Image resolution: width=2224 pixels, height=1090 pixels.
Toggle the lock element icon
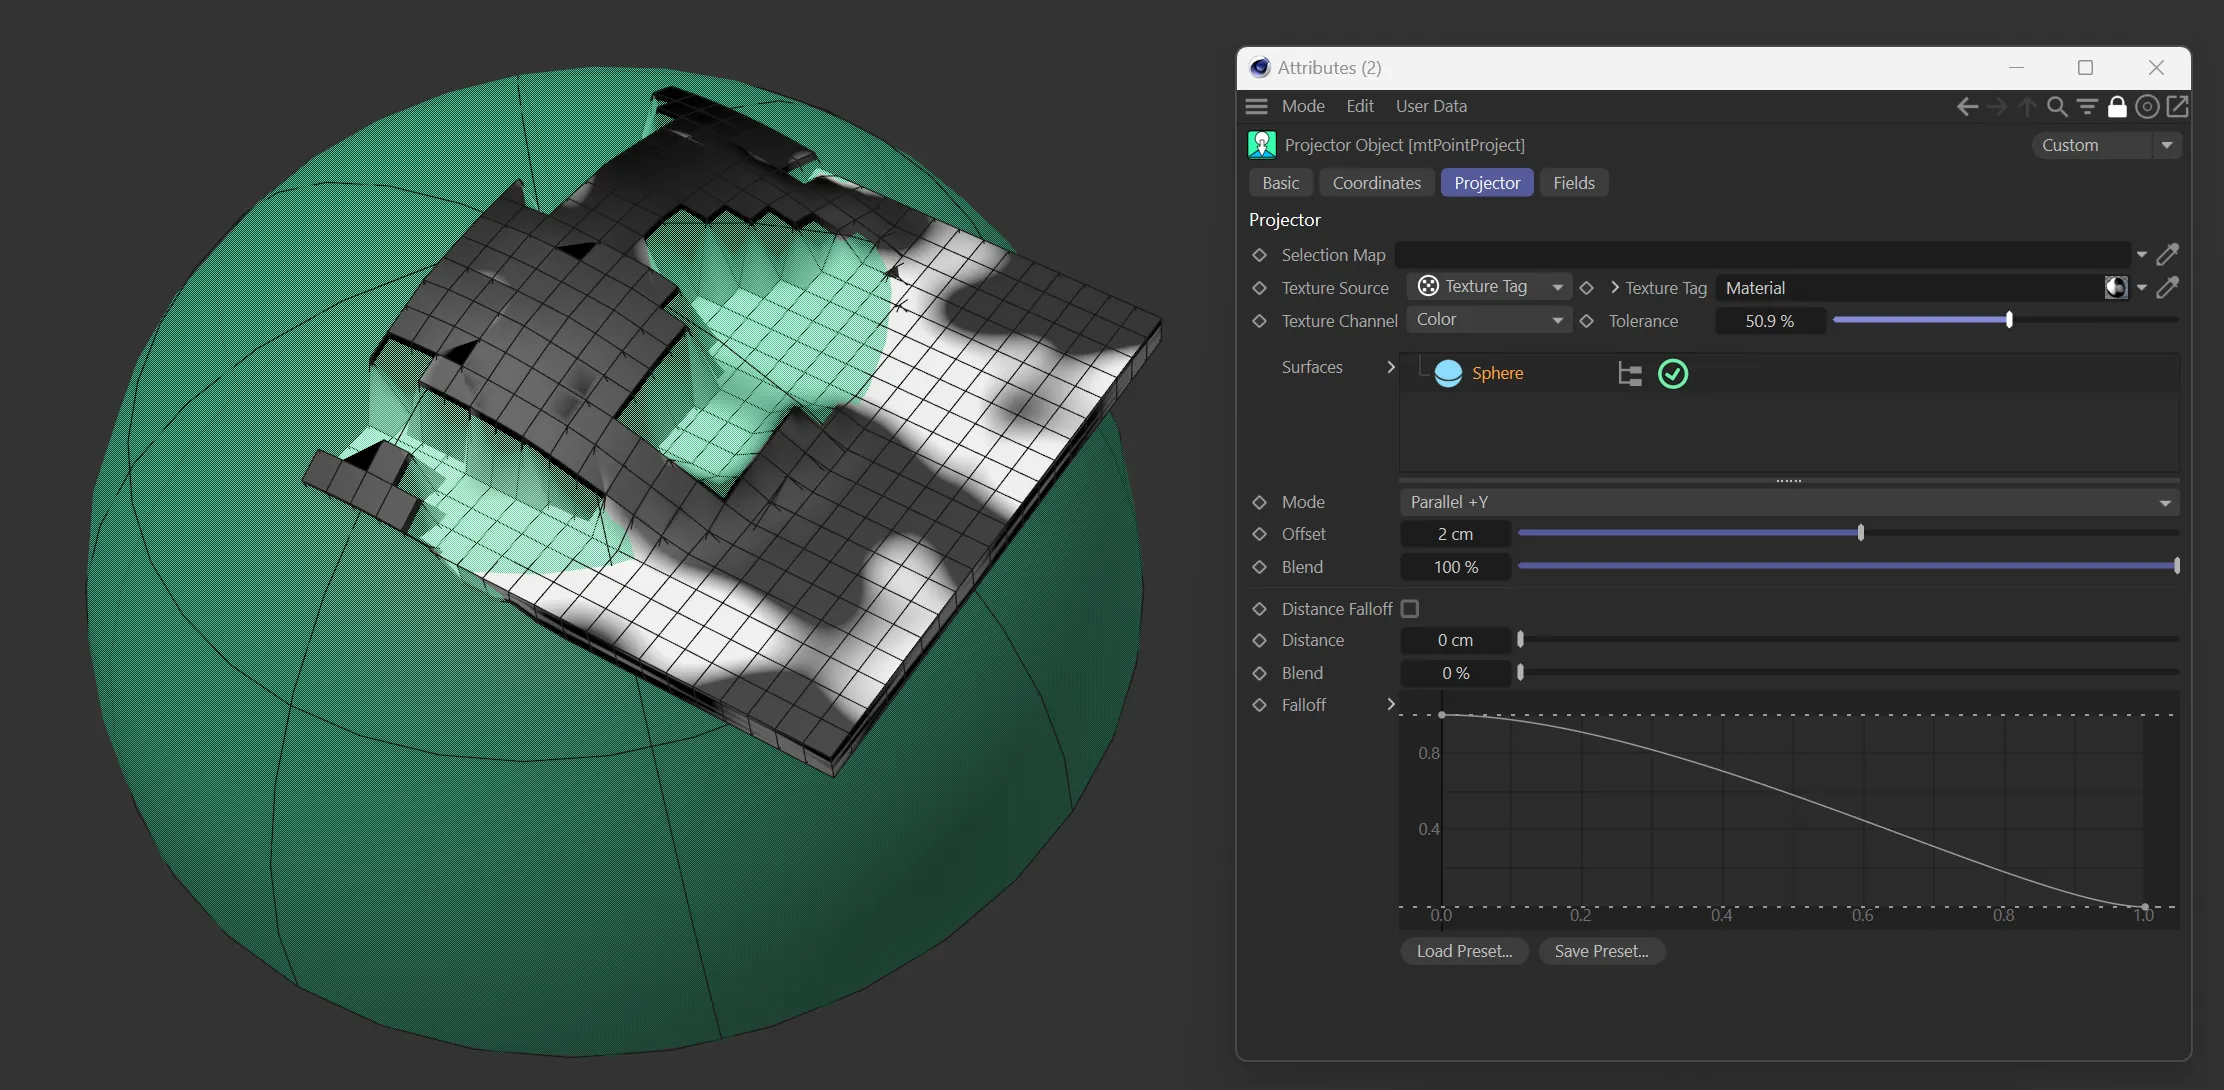tap(2117, 106)
